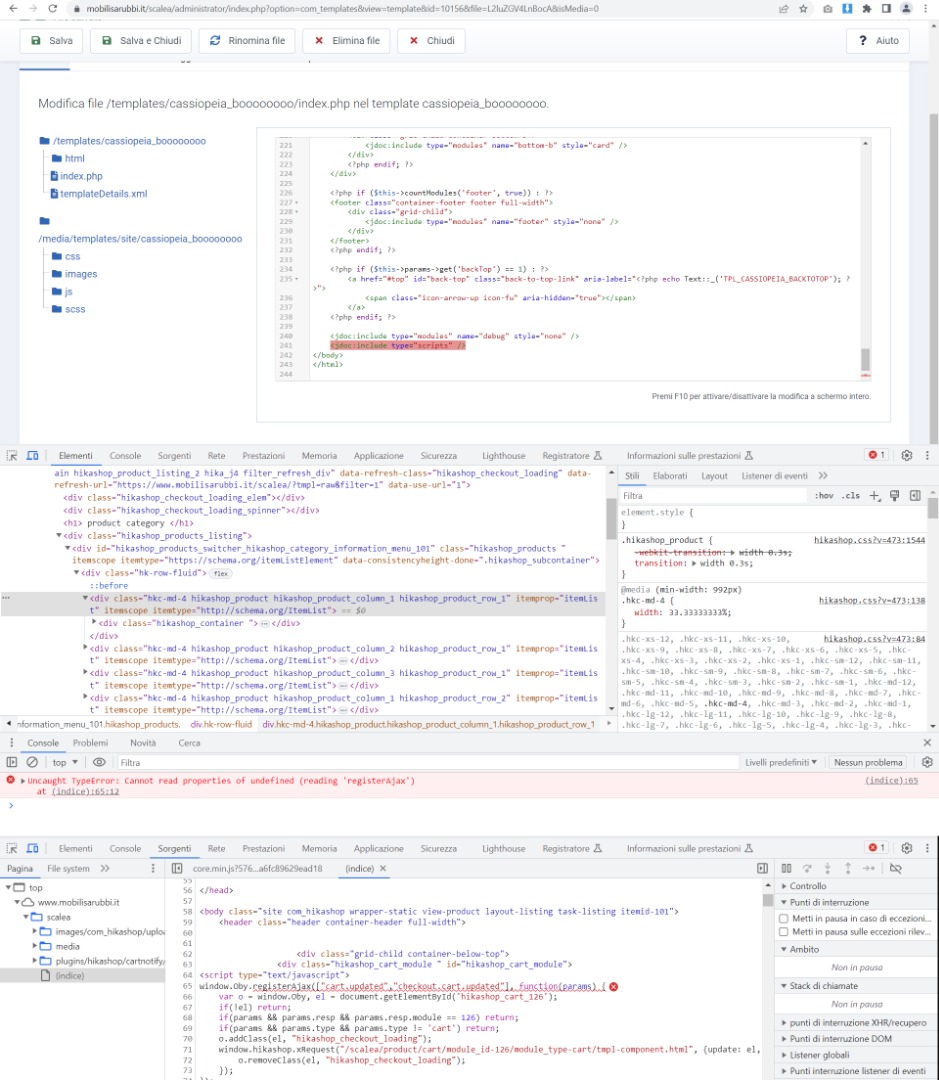Switch to the Rete tab in the Elementi view
Viewport: 939px width, 1080px height.
(x=216, y=455)
